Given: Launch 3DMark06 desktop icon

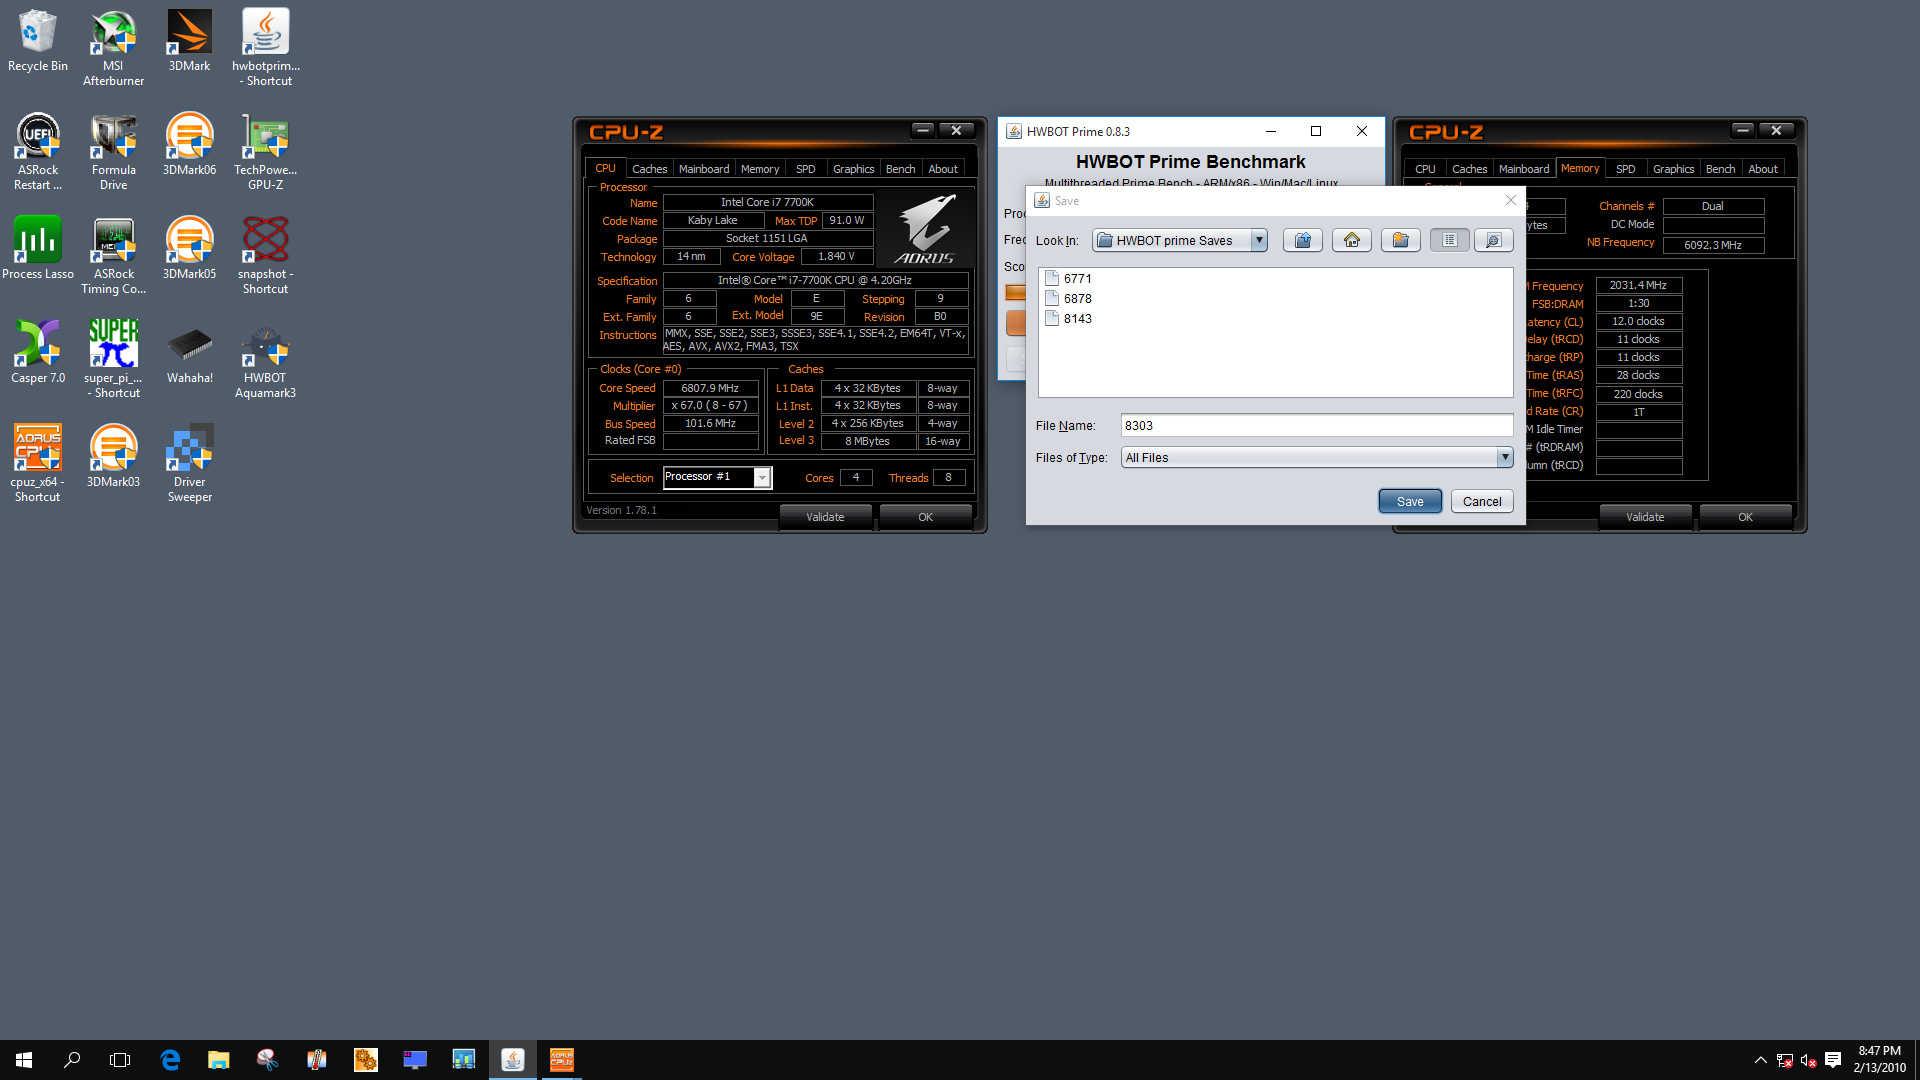Looking at the screenshot, I should pyautogui.click(x=189, y=146).
